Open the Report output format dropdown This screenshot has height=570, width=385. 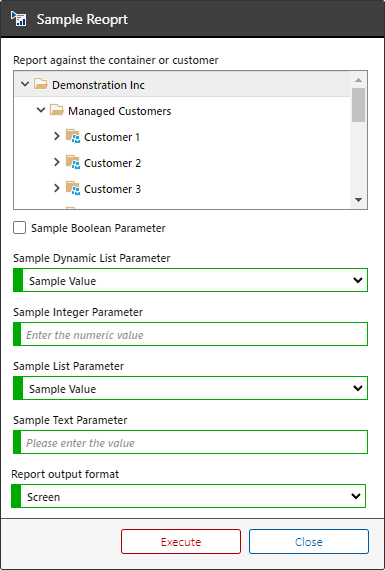[x=188, y=496]
